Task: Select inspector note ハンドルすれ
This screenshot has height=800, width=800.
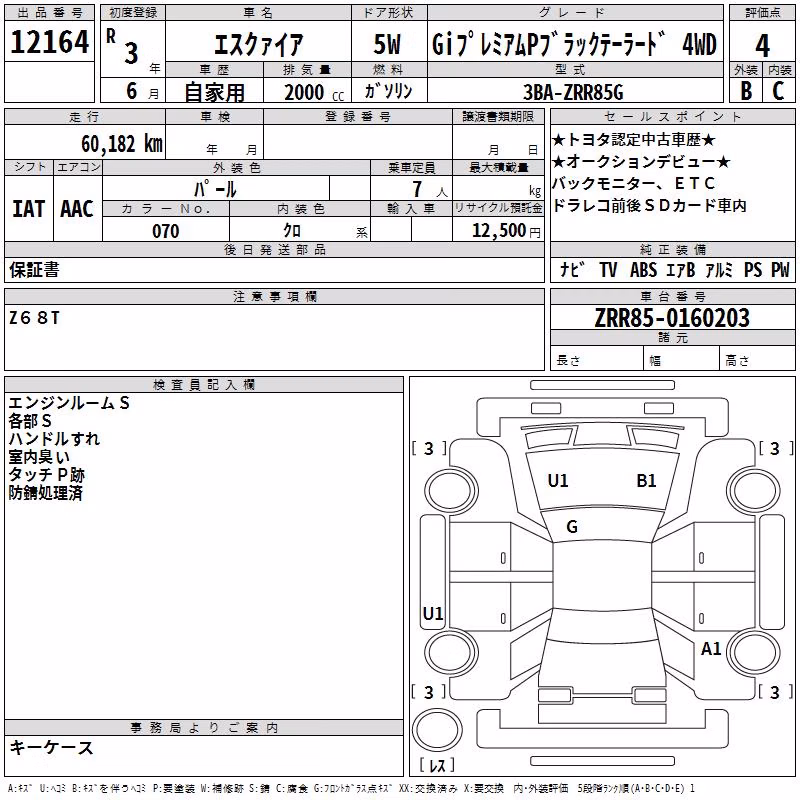Action: (54, 439)
